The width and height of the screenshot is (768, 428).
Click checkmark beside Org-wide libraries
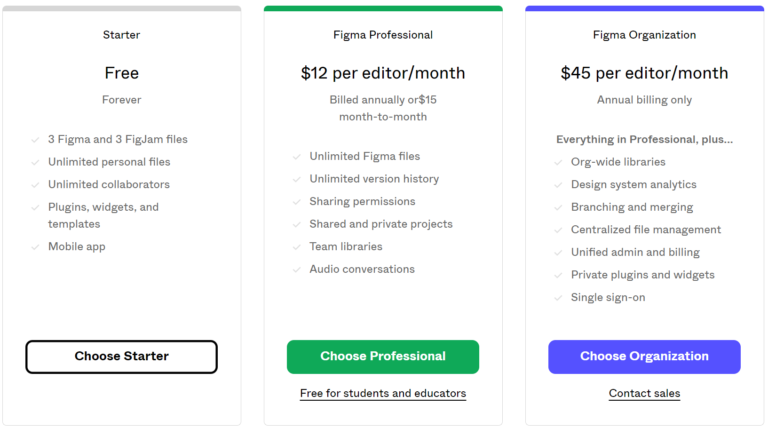(558, 162)
